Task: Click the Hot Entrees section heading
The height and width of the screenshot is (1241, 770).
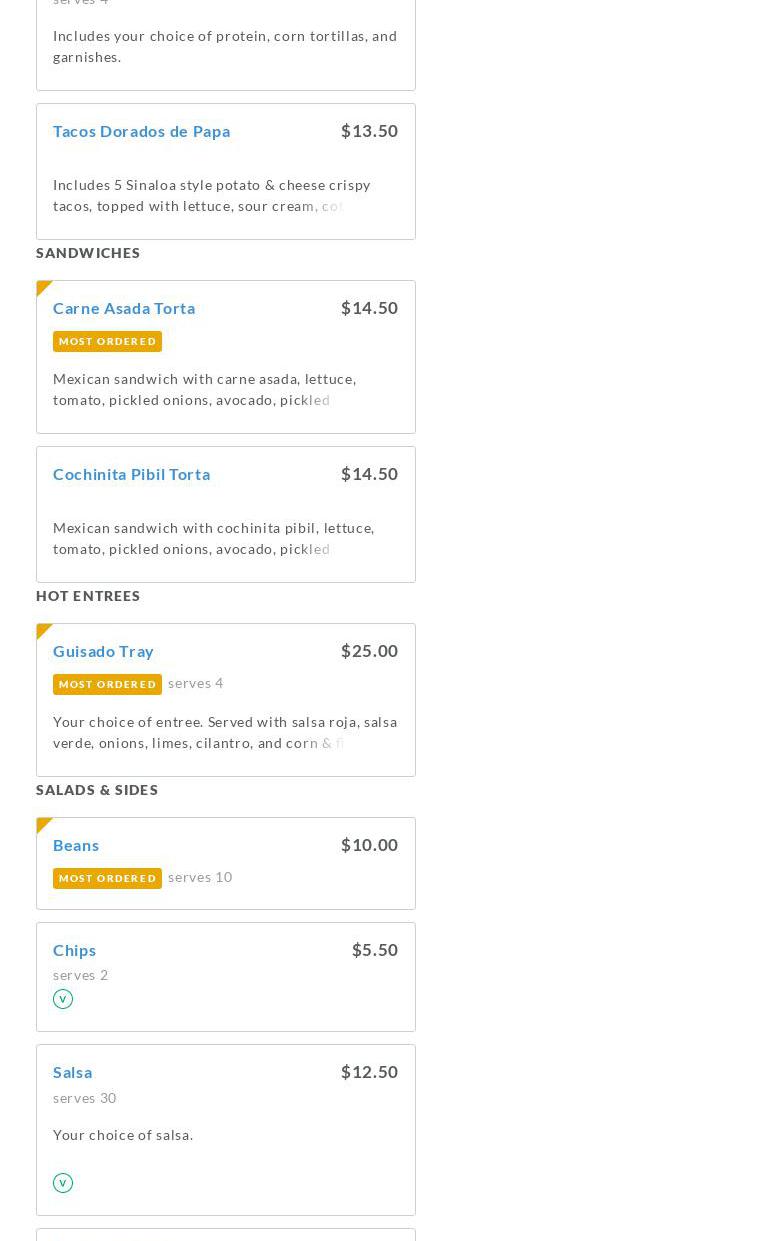Action: pos(88,596)
